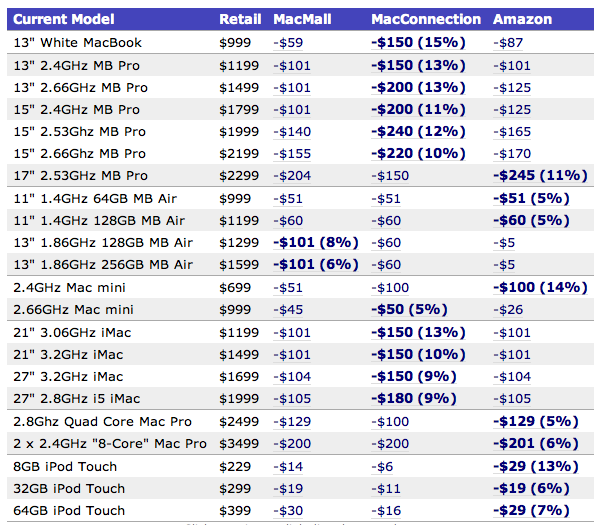Click MacMall -$155 link
This screenshot has width=606, height=525.
(292, 153)
